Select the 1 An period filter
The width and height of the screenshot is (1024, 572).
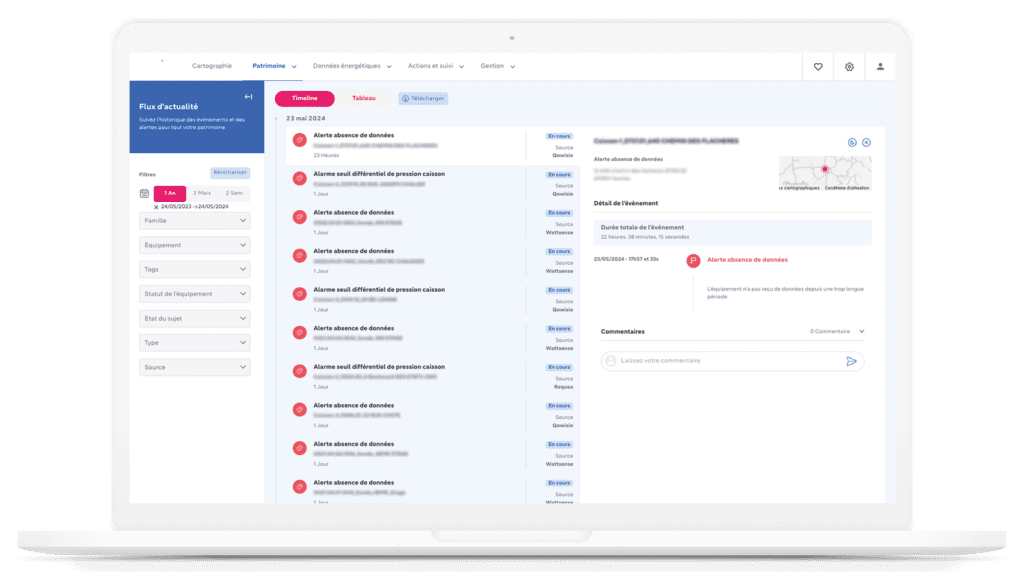(170, 193)
